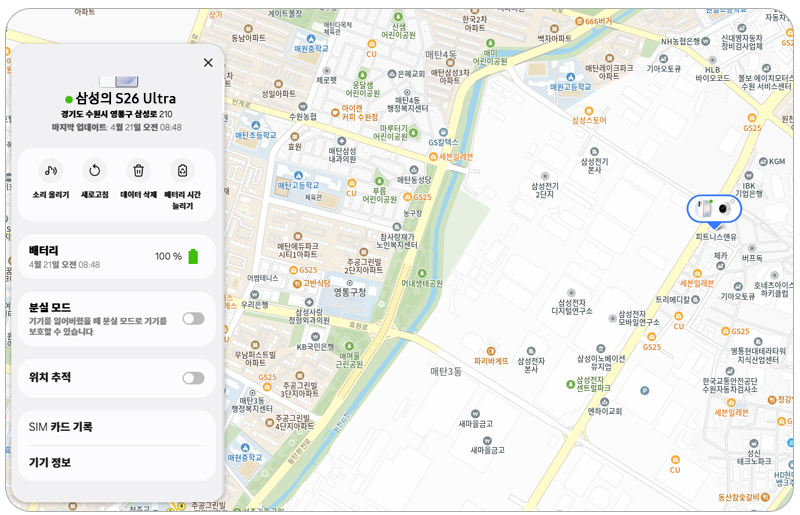Click the 매원중학교 school marker
This screenshot has width=800, height=515.
[x=311, y=39]
